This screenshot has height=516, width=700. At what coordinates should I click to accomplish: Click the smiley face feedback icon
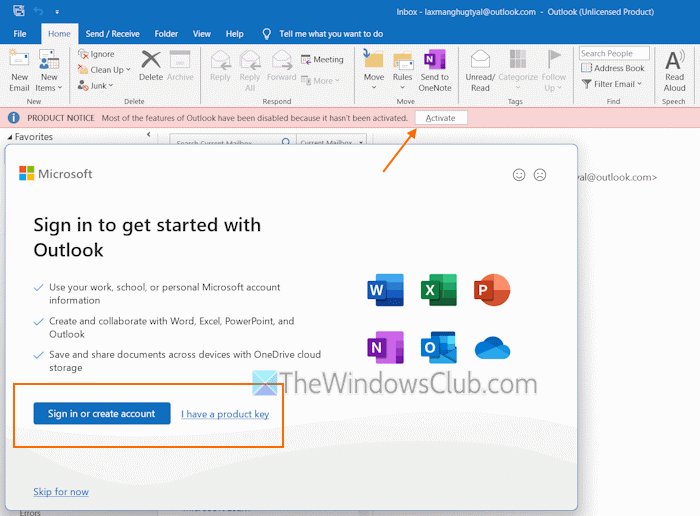[x=519, y=175]
